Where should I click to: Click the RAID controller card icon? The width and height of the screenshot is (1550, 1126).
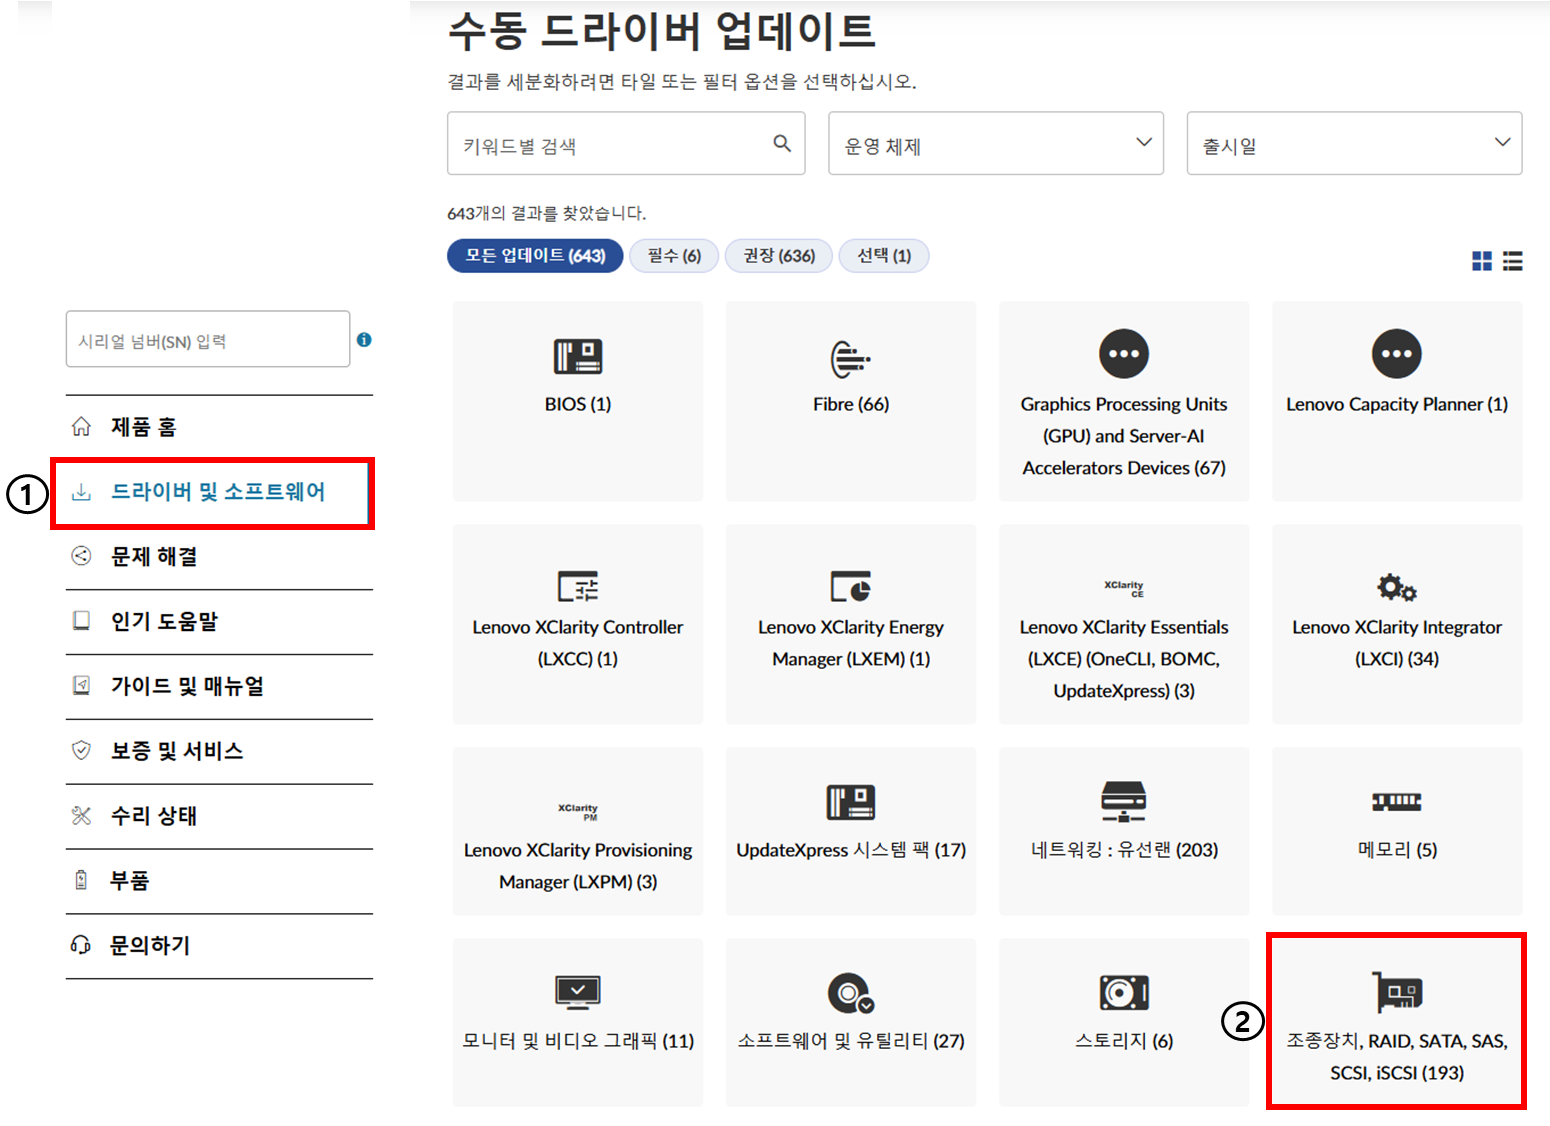pos(1397,991)
